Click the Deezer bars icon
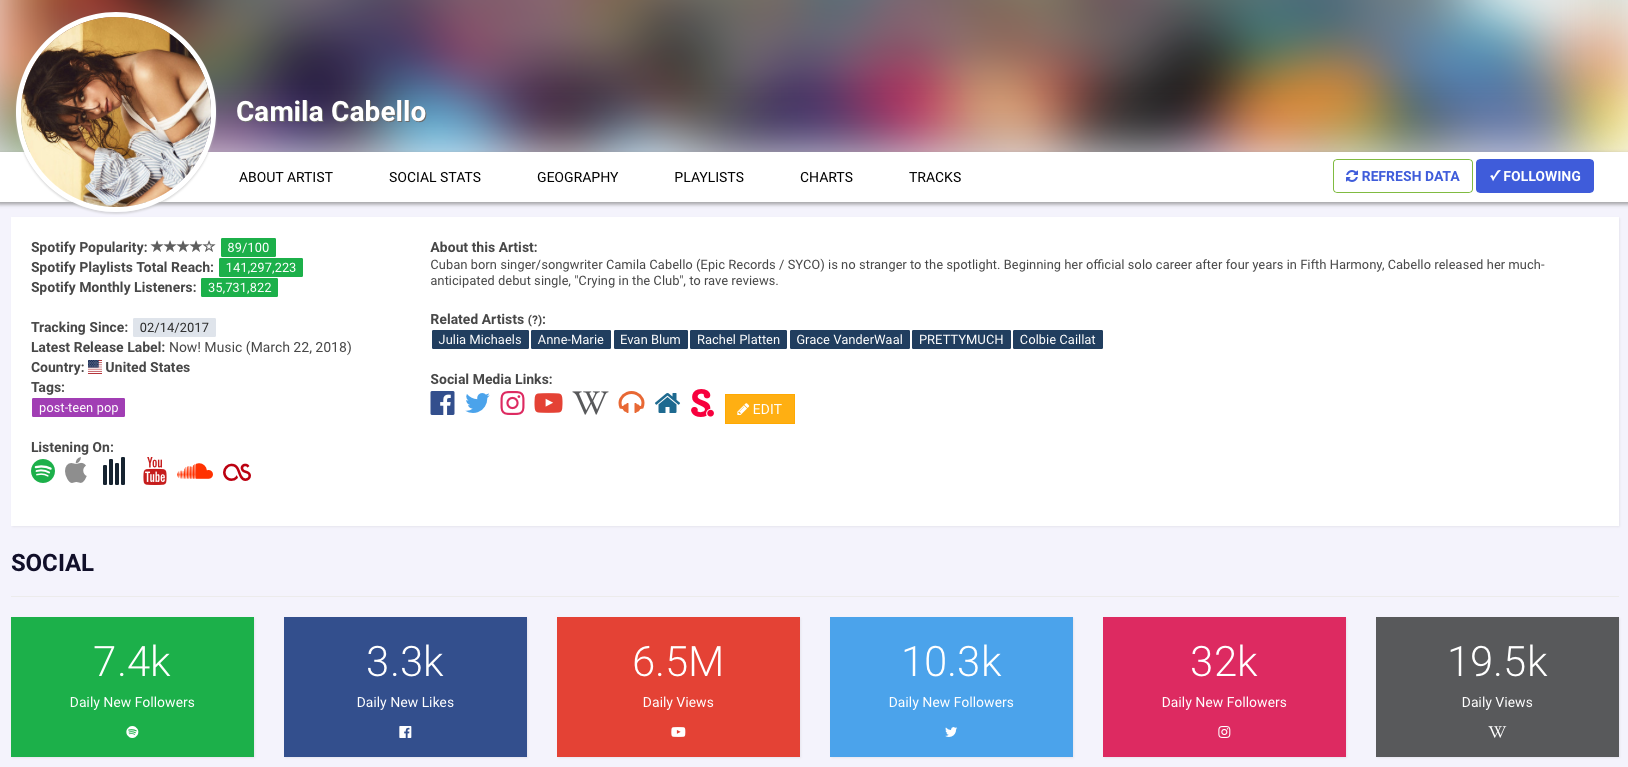Image resolution: width=1628 pixels, height=767 pixels. pos(114,471)
